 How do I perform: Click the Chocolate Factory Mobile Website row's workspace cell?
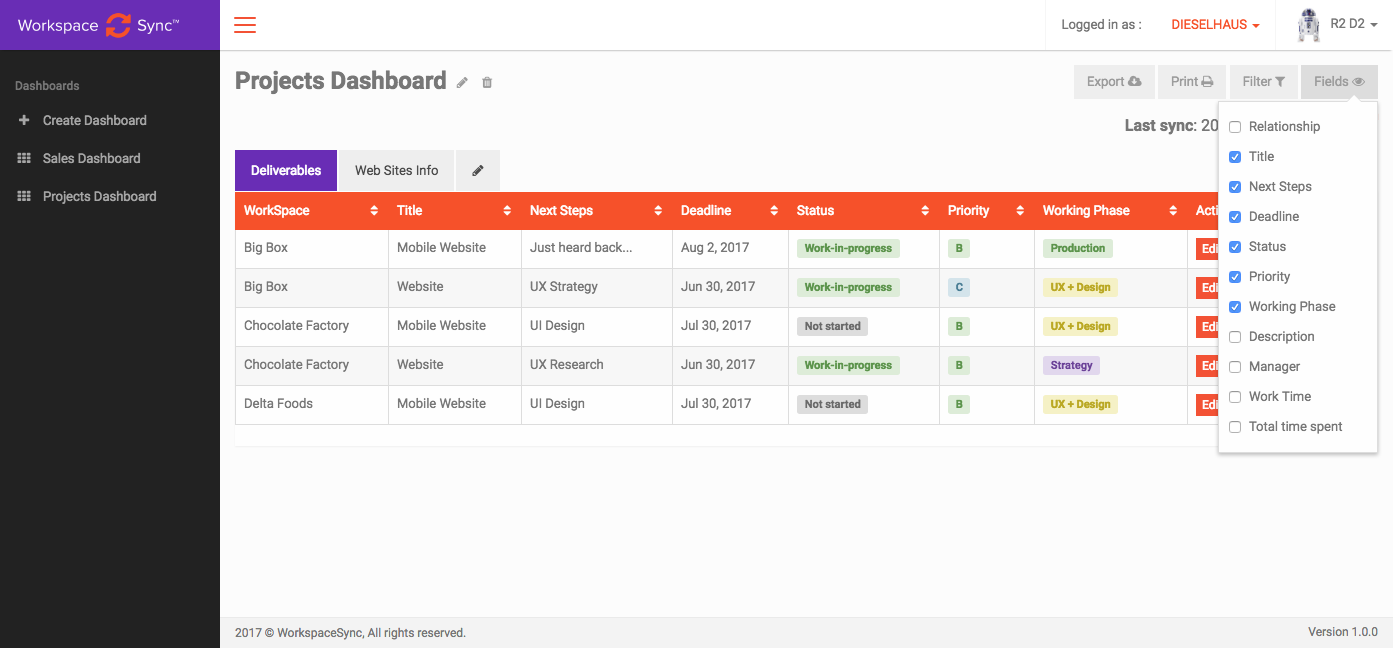pyautogui.click(x=296, y=326)
